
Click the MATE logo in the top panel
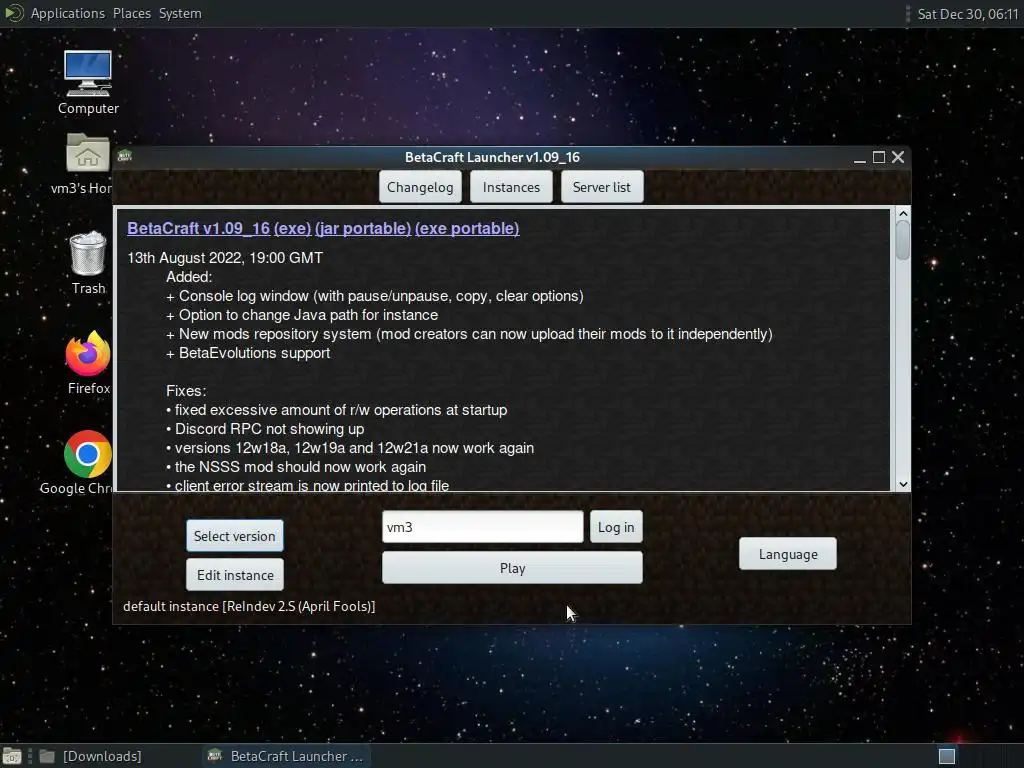coord(14,13)
